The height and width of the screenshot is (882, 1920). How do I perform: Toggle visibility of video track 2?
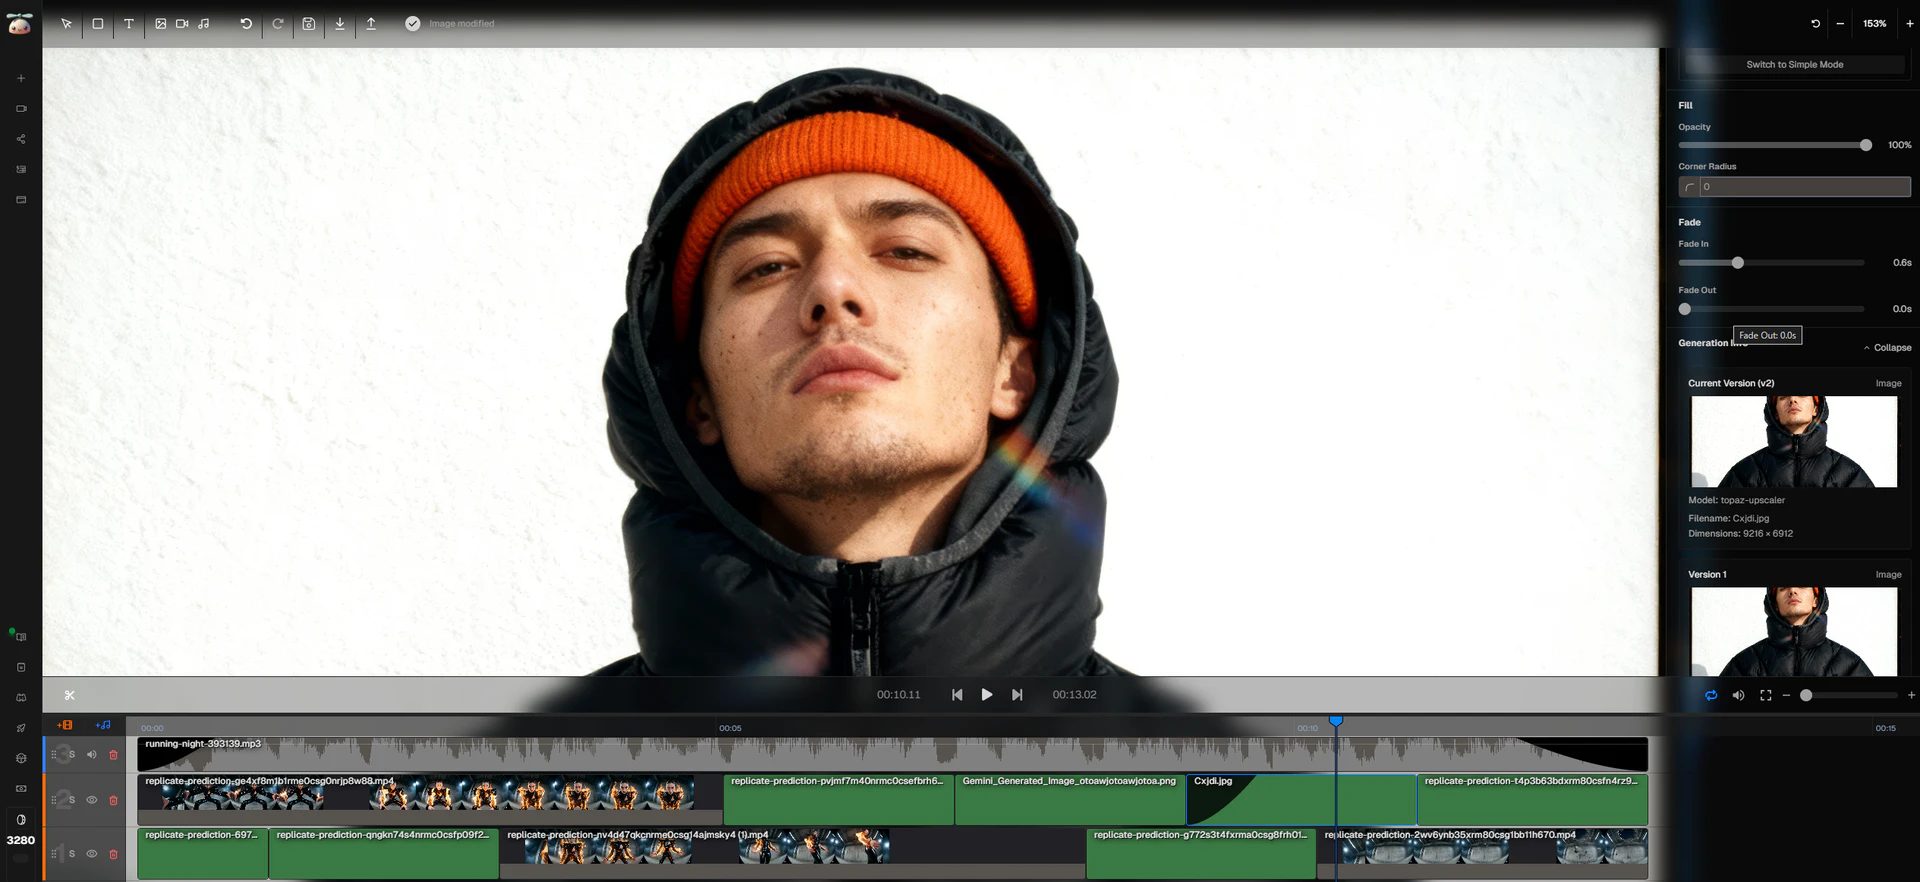[92, 800]
